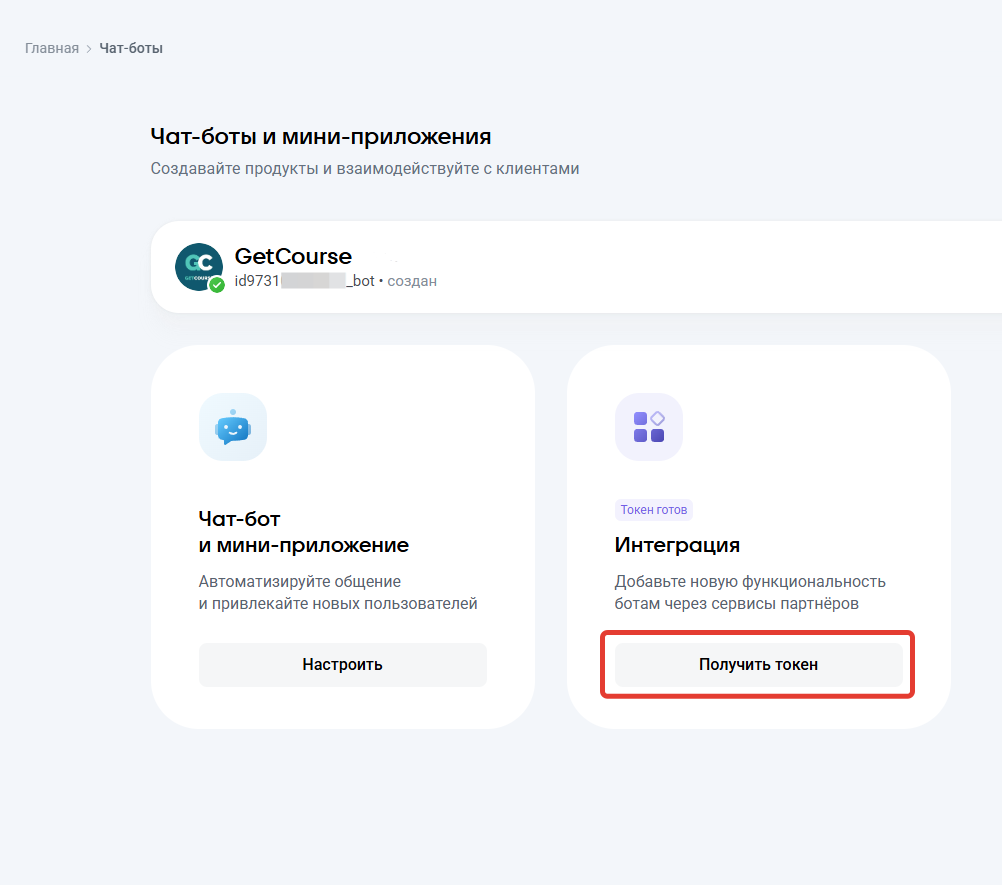
Task: Click the GetCourse bot name
Action: [x=292, y=256]
